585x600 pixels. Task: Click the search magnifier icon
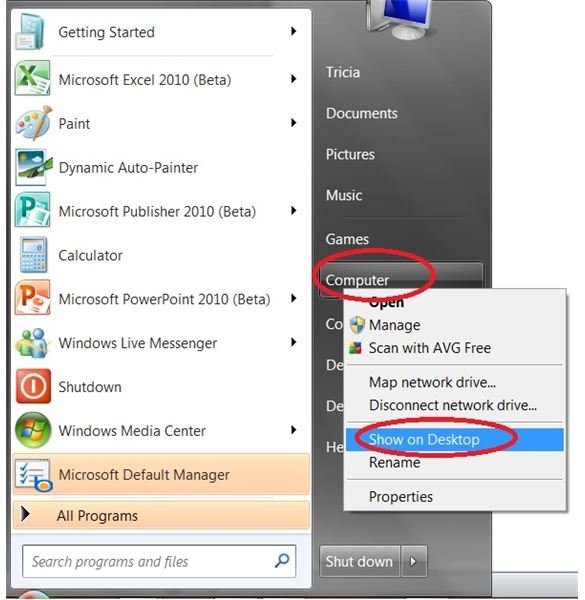282,561
